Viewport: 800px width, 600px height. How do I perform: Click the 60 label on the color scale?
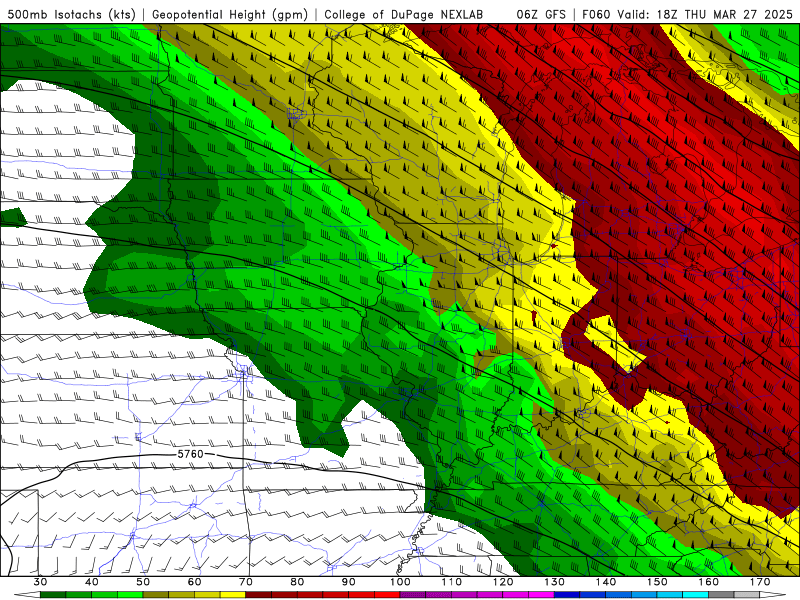pyautogui.click(x=194, y=582)
